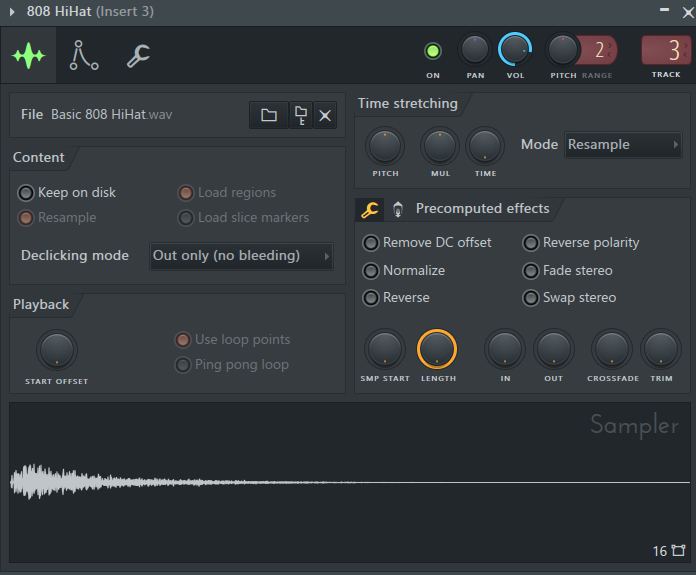Click the icon beside Precomputed effects wrench
696x575 pixels.
[398, 209]
